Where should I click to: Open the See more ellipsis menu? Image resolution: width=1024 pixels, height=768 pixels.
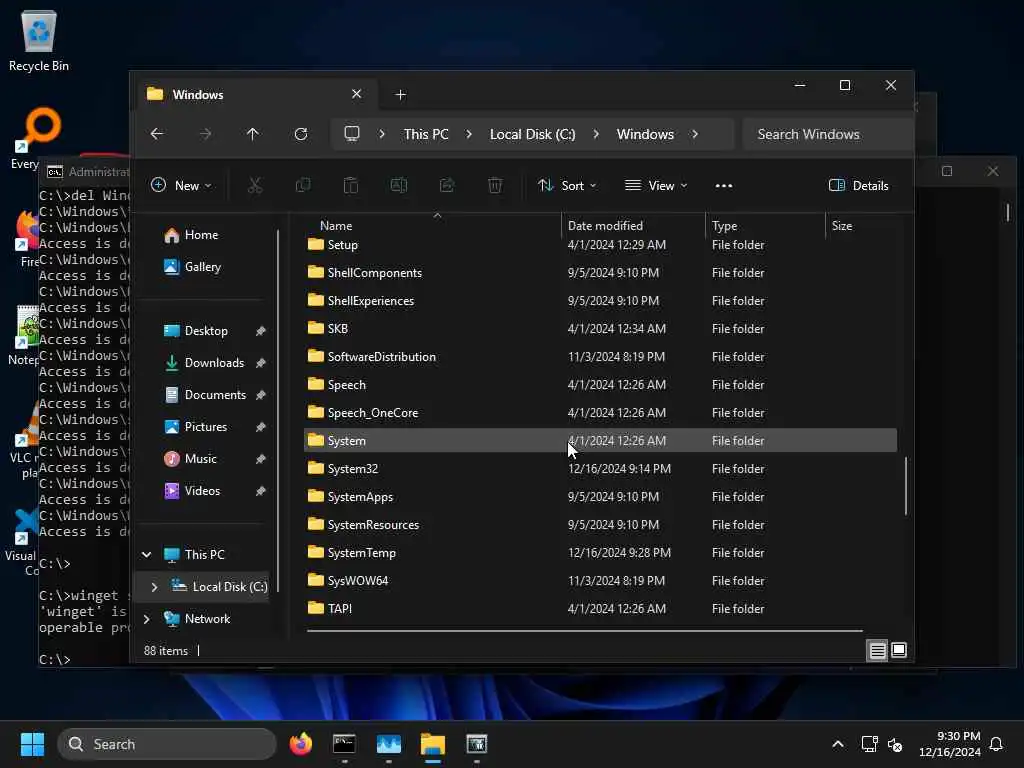[x=724, y=185]
